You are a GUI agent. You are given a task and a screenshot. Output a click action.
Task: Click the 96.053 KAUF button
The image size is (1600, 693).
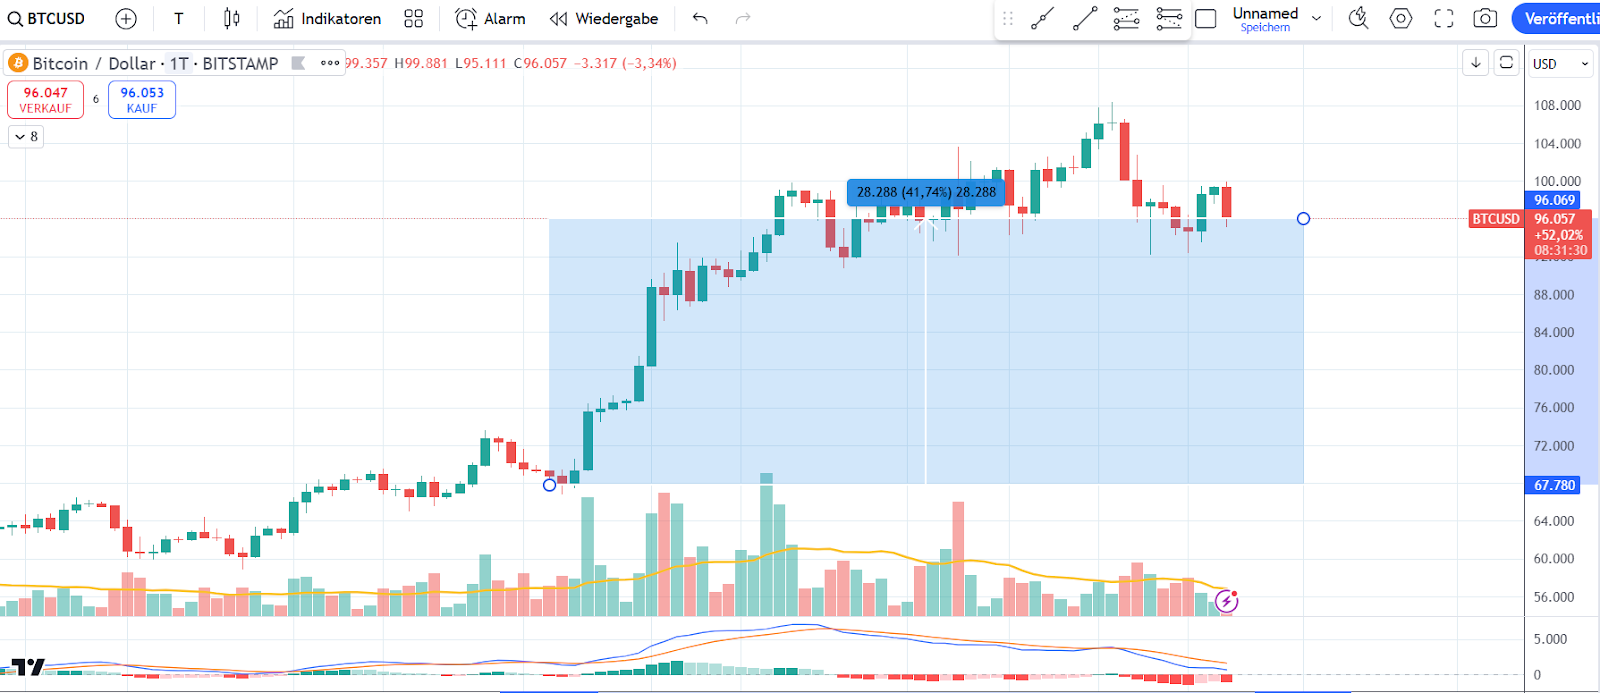coord(142,100)
